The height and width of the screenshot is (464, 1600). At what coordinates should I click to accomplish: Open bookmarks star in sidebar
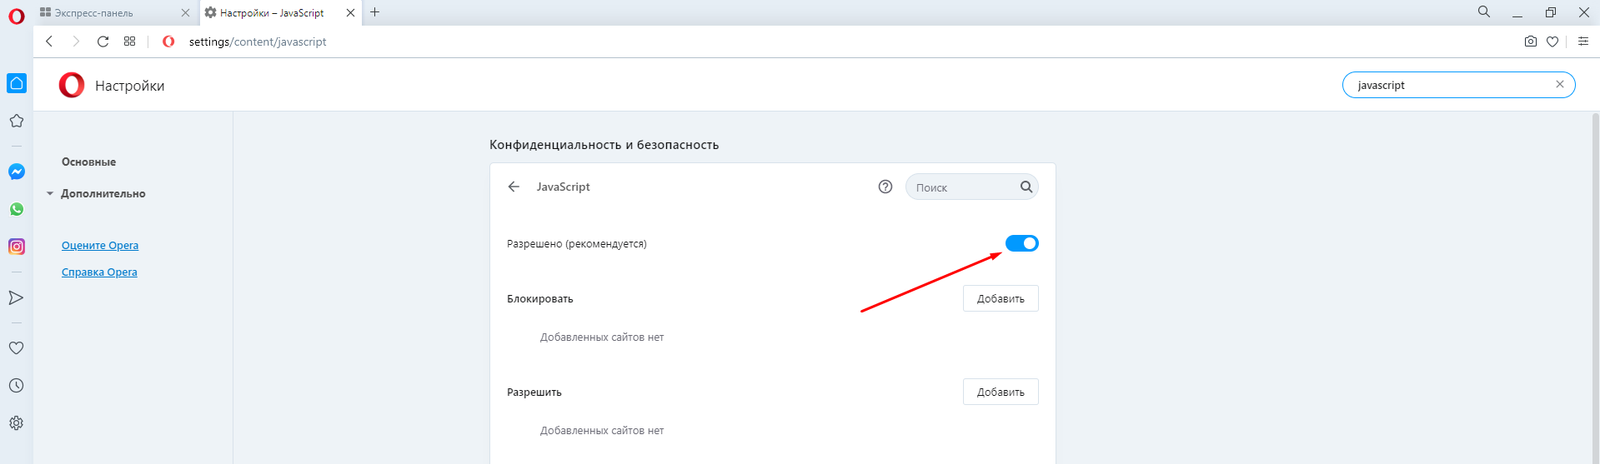point(16,121)
